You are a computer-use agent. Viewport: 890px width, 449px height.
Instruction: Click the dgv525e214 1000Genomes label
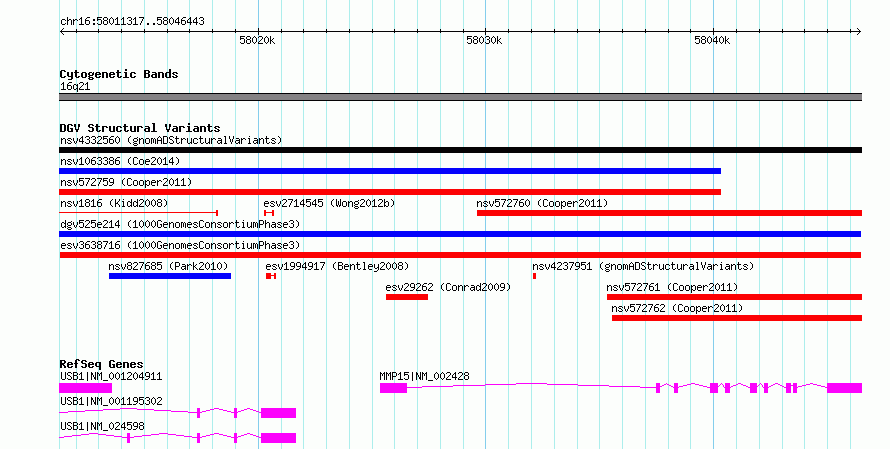(x=180, y=224)
